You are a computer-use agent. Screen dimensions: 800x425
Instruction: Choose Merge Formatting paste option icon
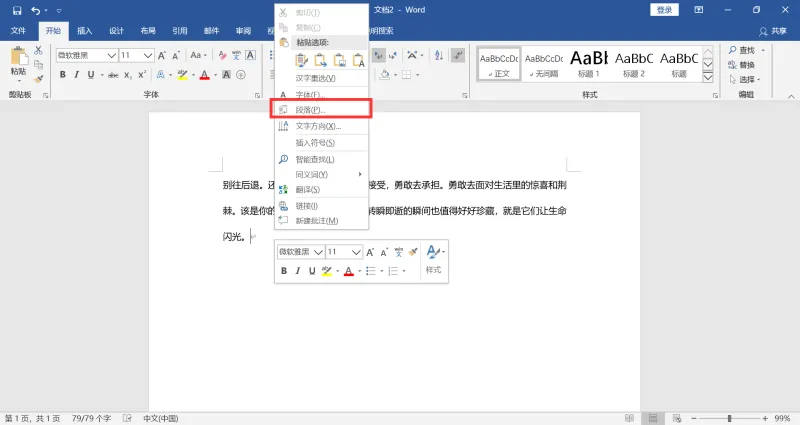click(x=320, y=60)
